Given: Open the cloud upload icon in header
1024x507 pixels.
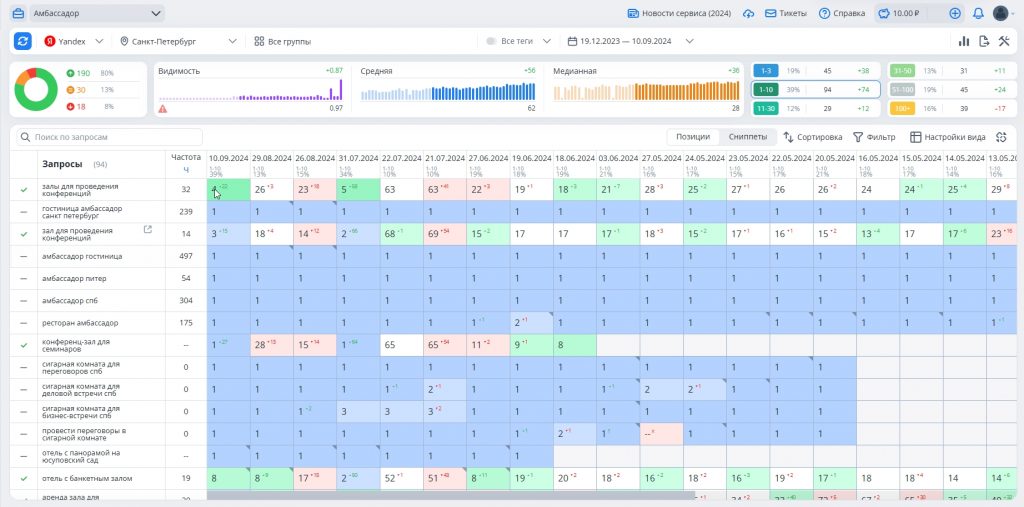Looking at the screenshot, I should [x=749, y=14].
